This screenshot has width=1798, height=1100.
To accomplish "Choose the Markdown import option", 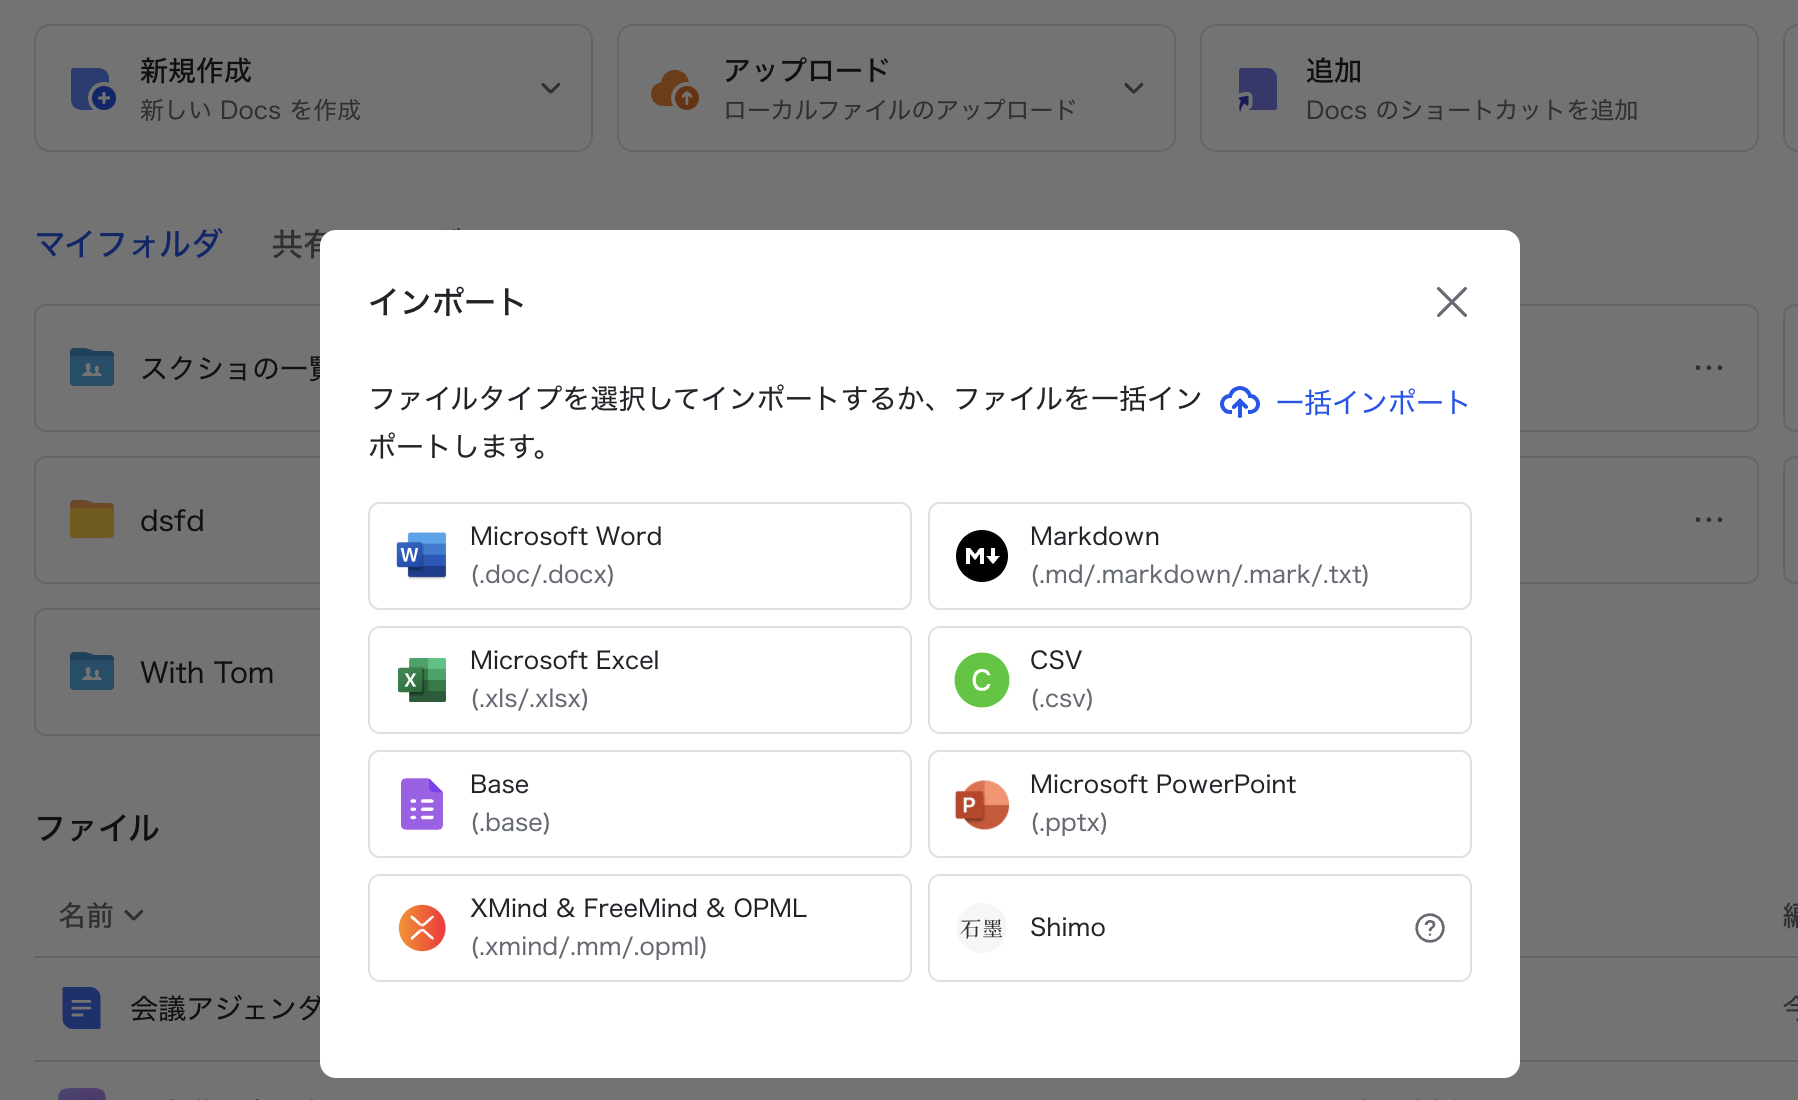I will [1200, 556].
